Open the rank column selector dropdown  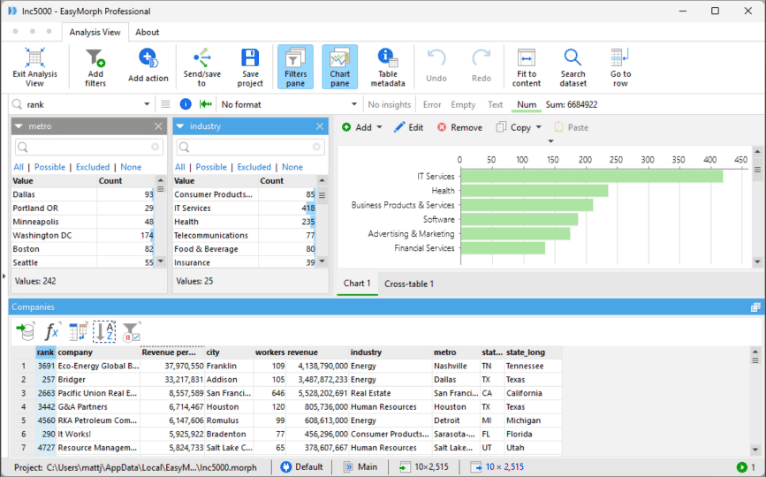[x=147, y=104]
